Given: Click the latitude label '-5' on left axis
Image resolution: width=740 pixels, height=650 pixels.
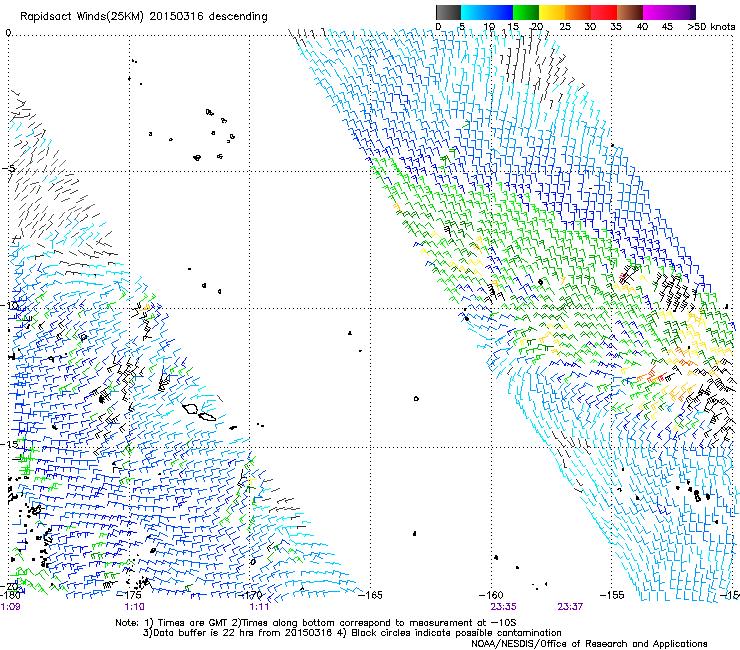Looking at the screenshot, I should pyautogui.click(x=9, y=169).
